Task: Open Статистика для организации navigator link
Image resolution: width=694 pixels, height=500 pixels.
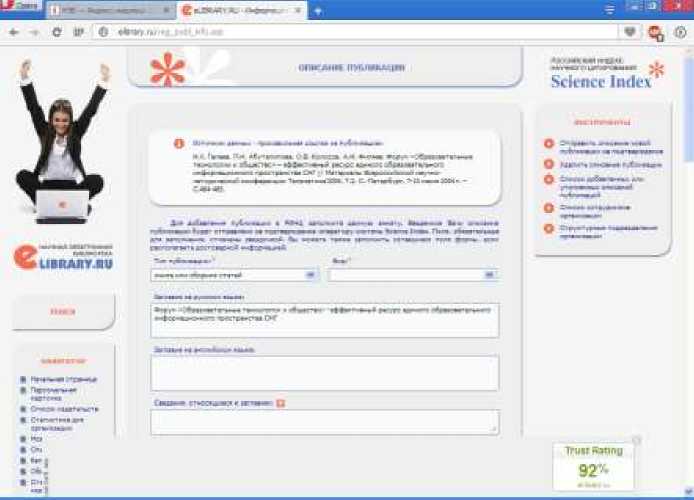Action: point(57,423)
